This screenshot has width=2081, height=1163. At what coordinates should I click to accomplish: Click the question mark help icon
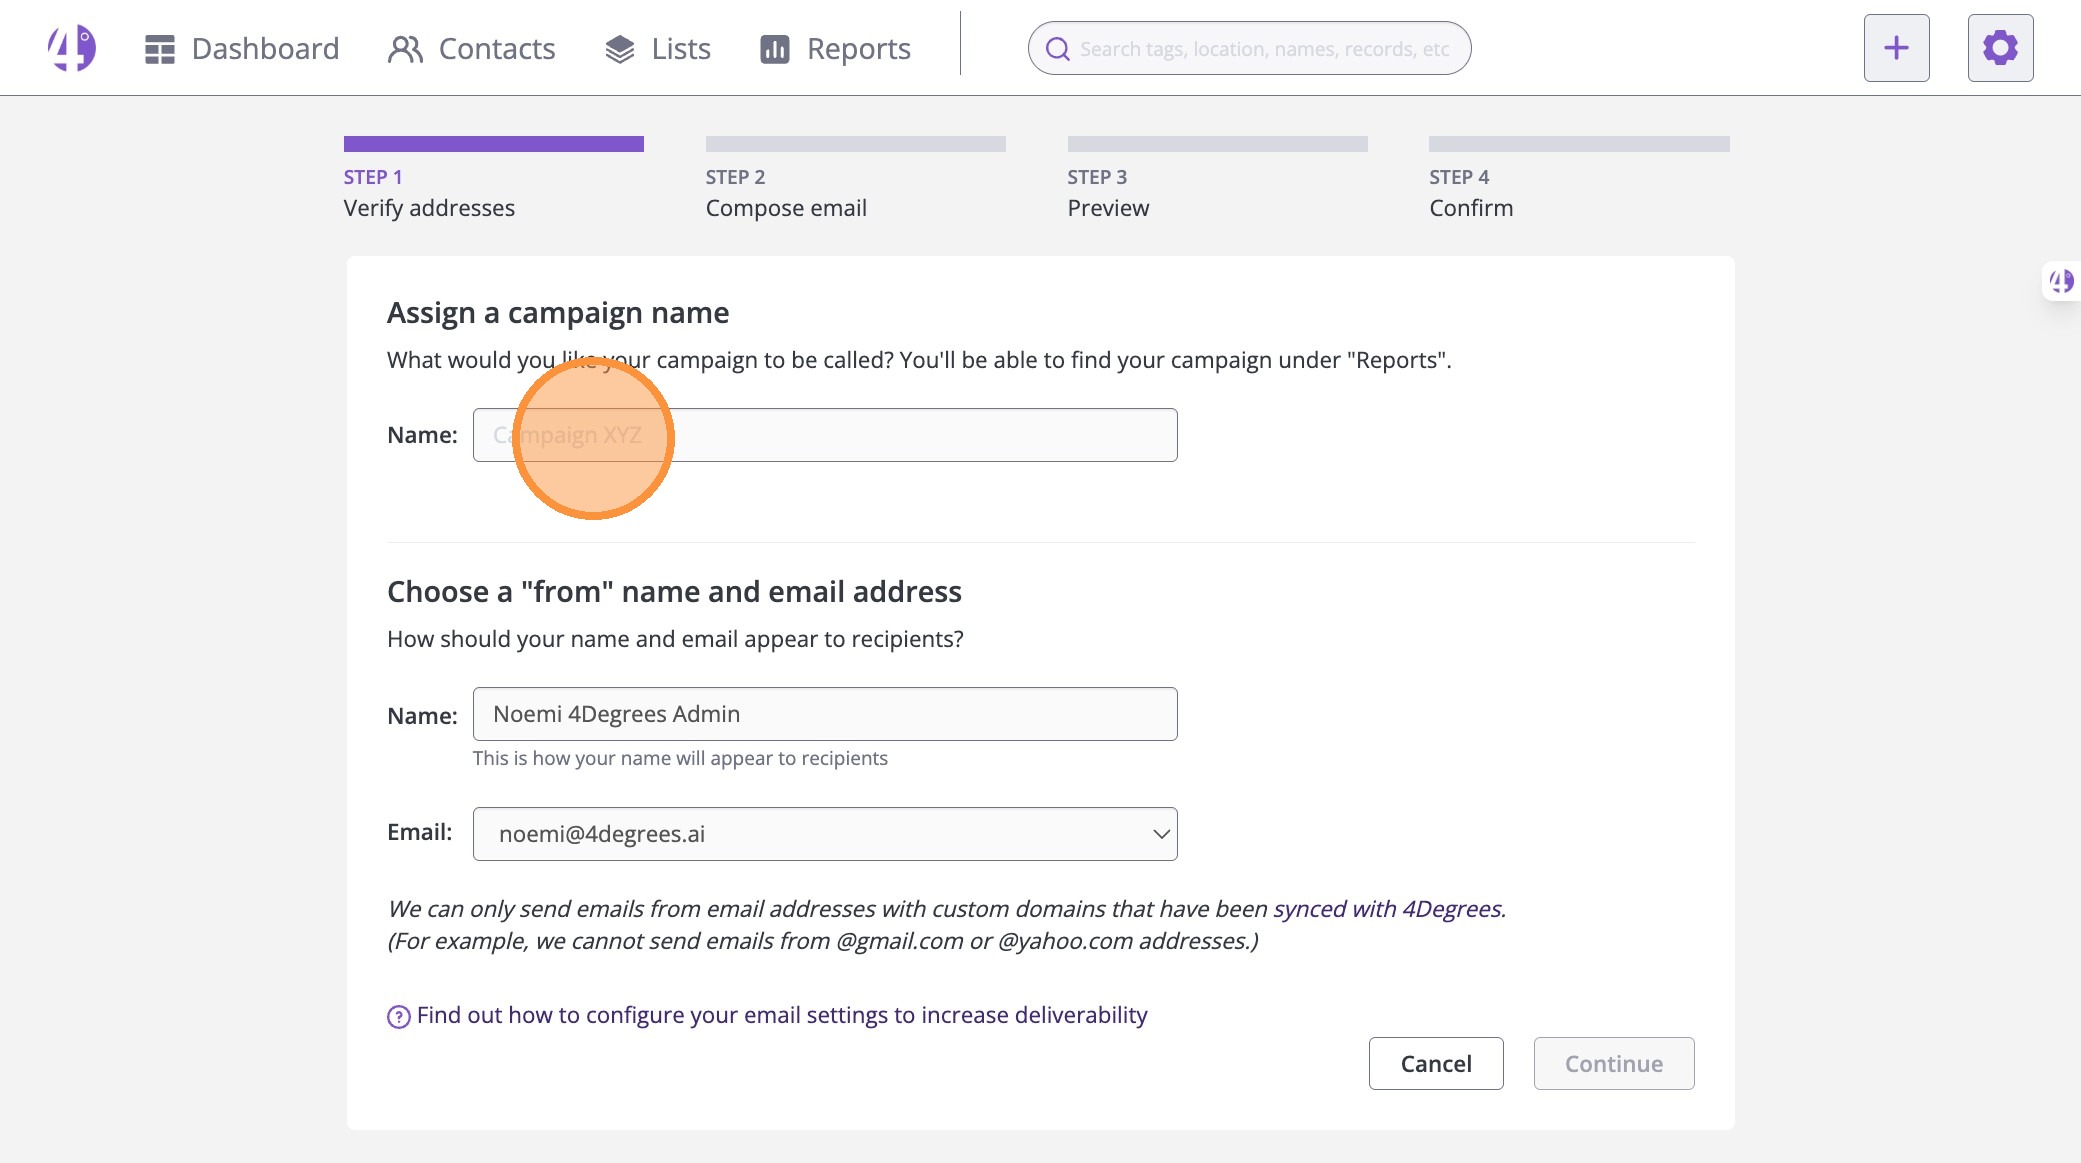coord(398,1017)
